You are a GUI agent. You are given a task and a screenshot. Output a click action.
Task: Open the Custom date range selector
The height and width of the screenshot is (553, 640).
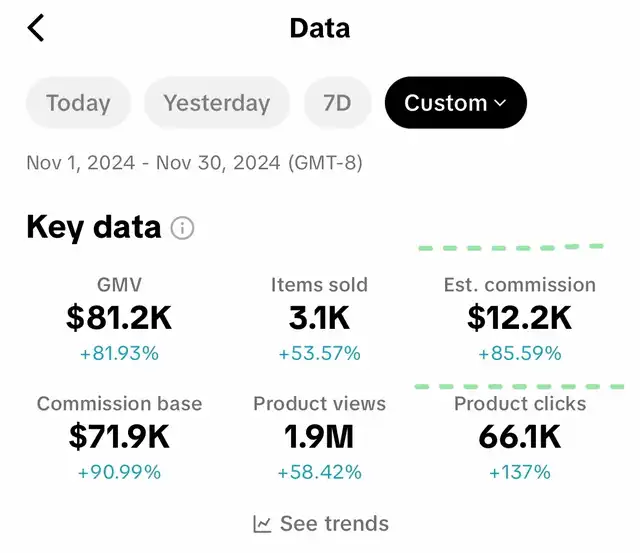[456, 102]
